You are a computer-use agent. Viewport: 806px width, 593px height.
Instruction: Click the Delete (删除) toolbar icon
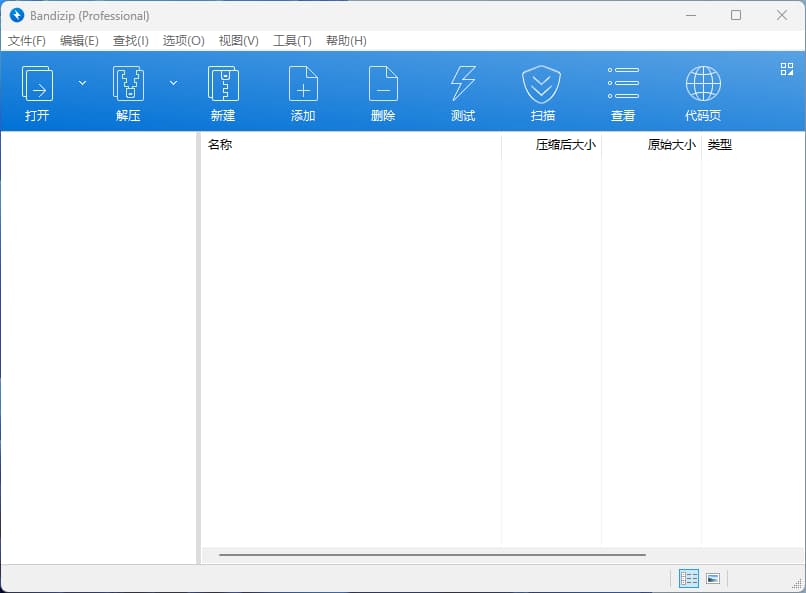[383, 85]
